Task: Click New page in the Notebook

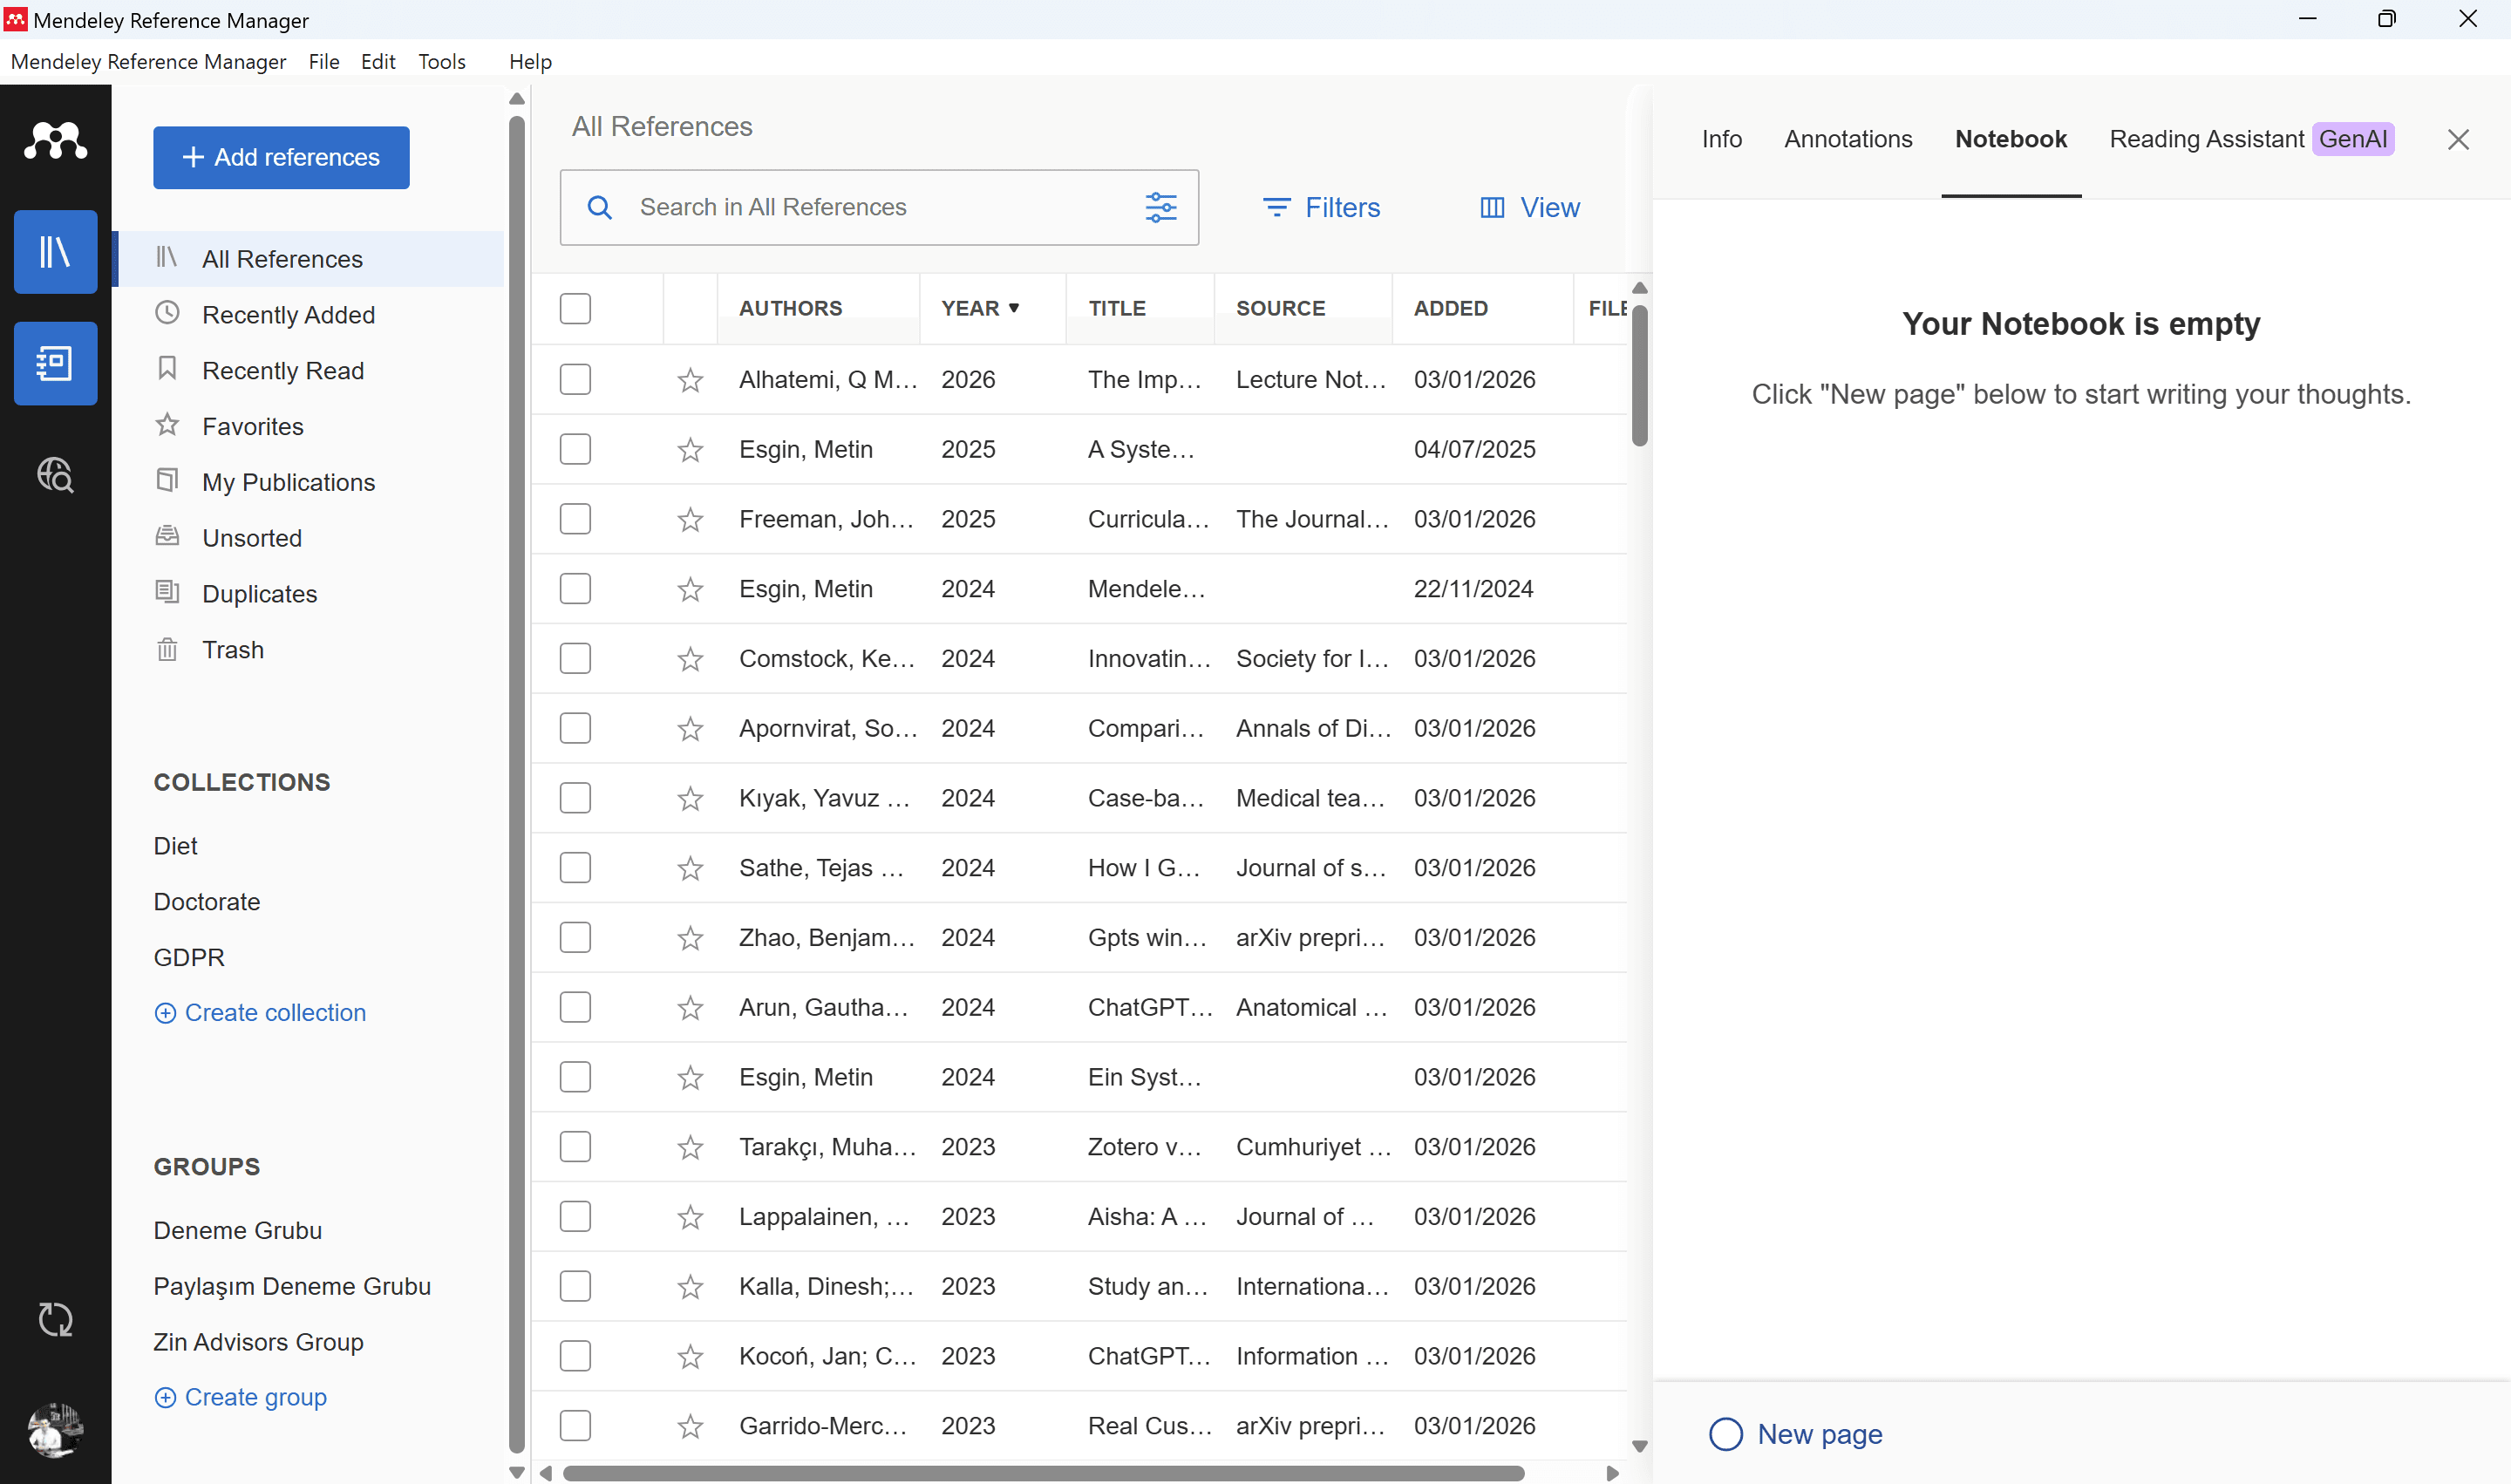Action: 1795,1434
